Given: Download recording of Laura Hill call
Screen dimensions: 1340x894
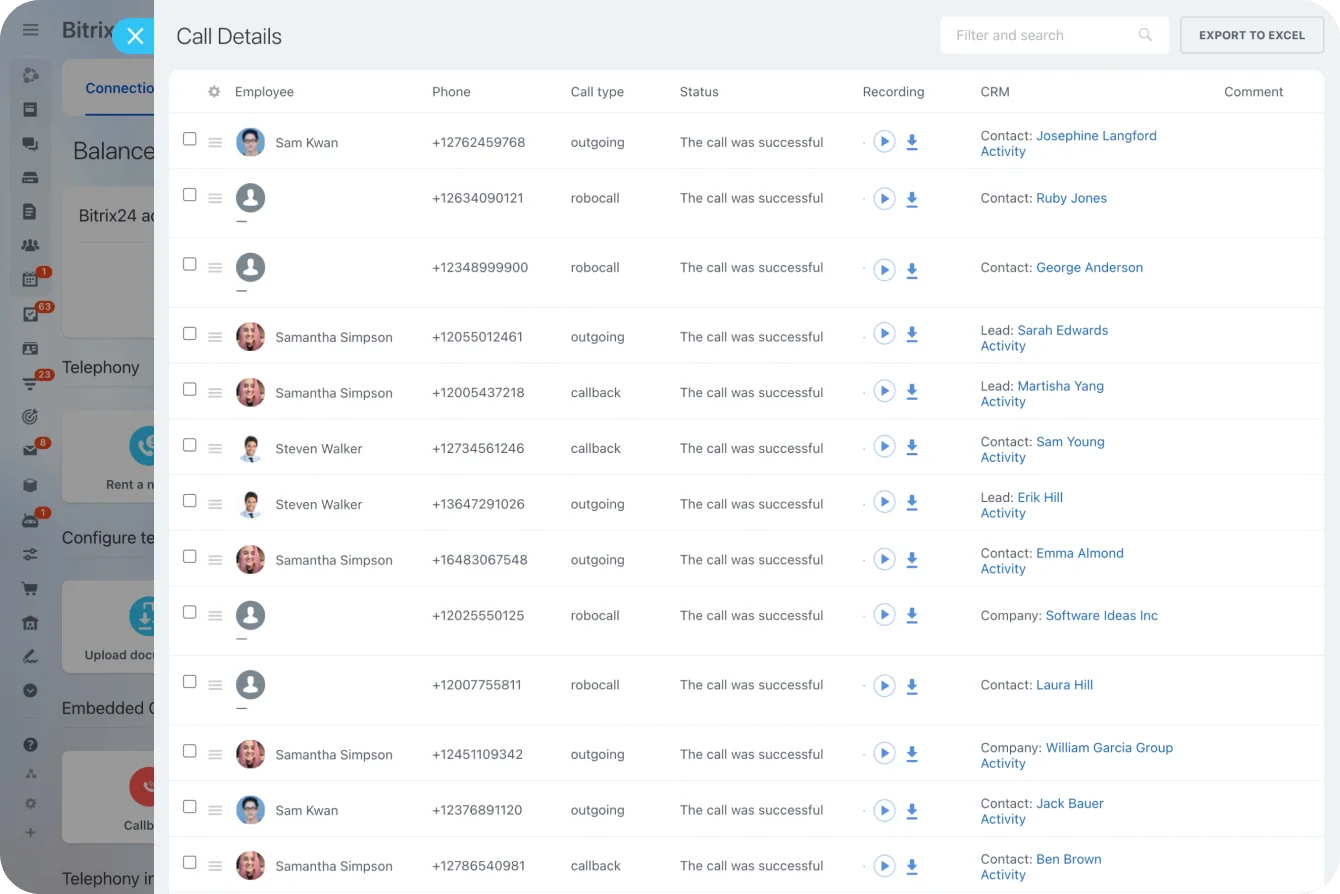Looking at the screenshot, I should point(912,686).
